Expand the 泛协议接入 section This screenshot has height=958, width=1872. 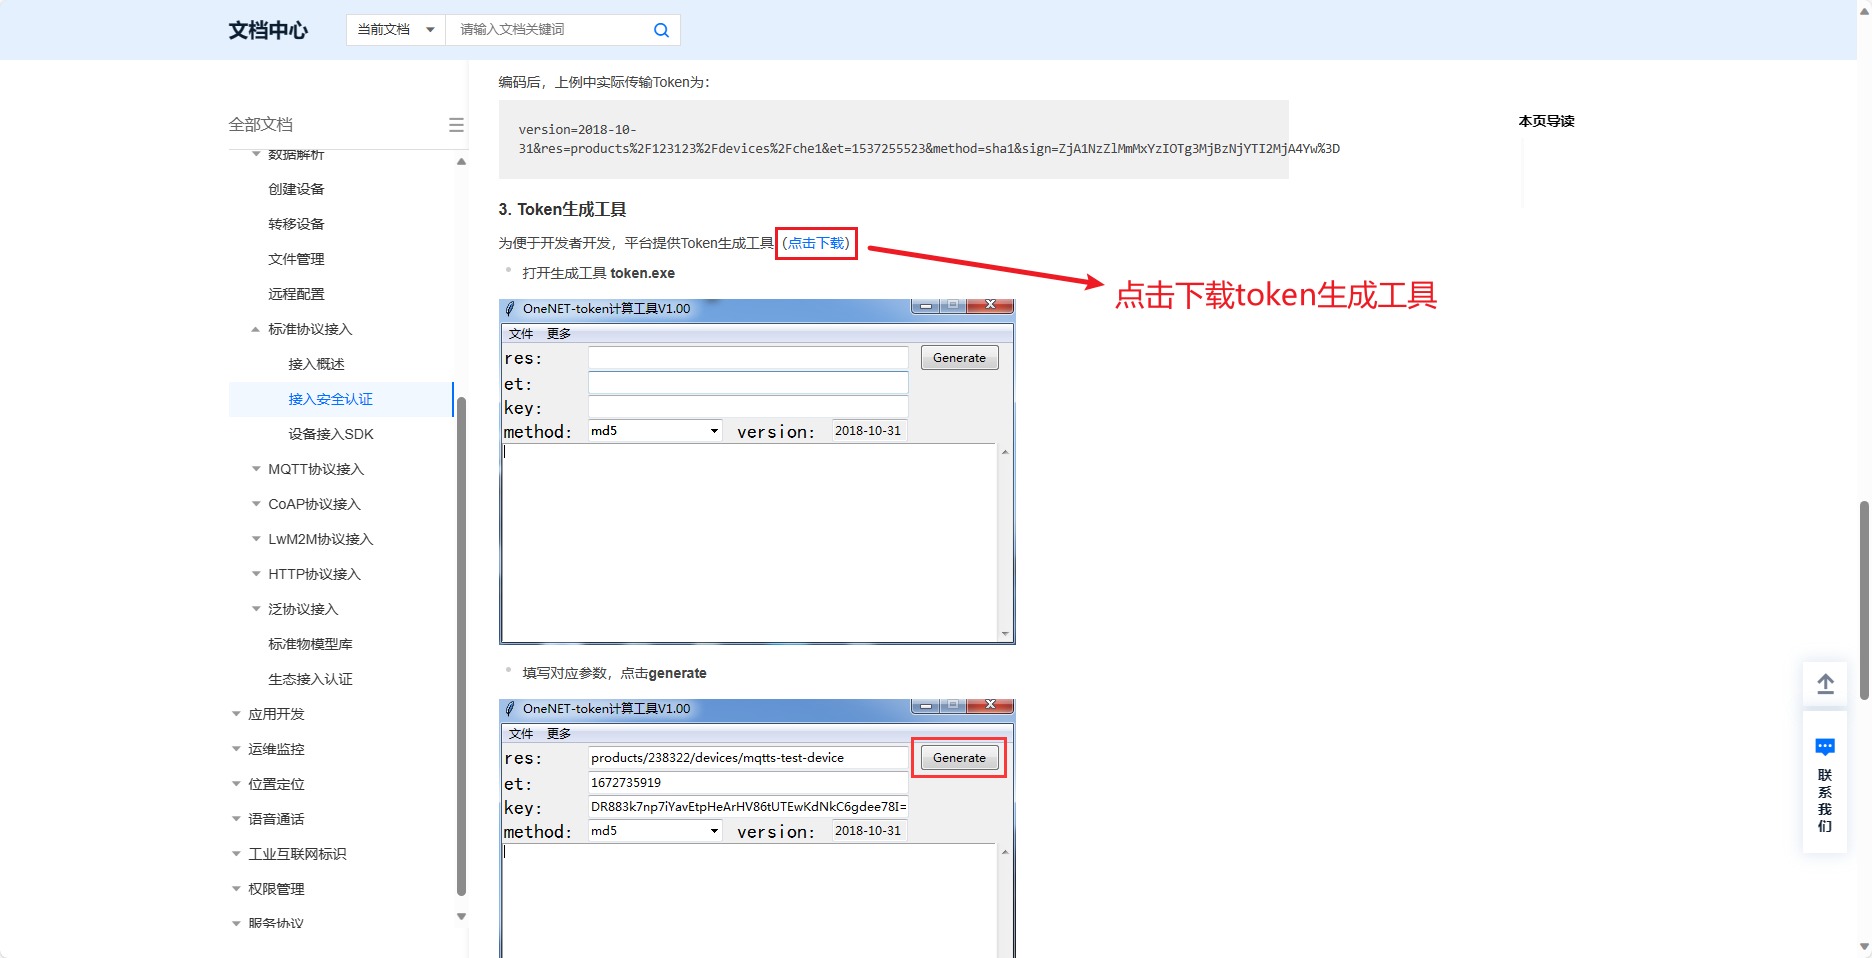tap(303, 609)
